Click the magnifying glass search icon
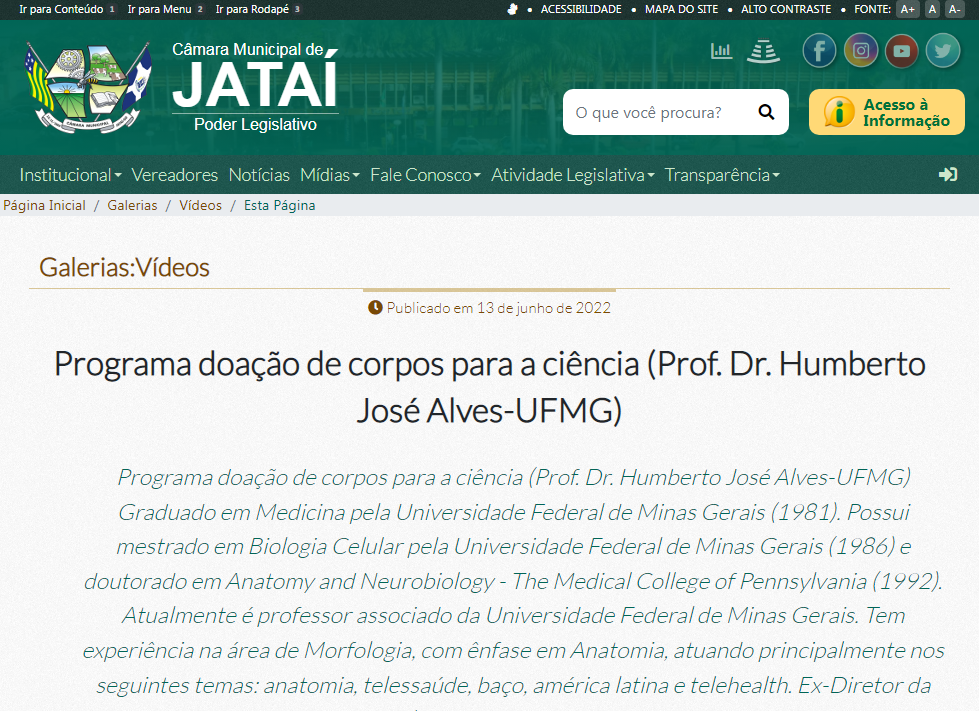 coord(766,112)
